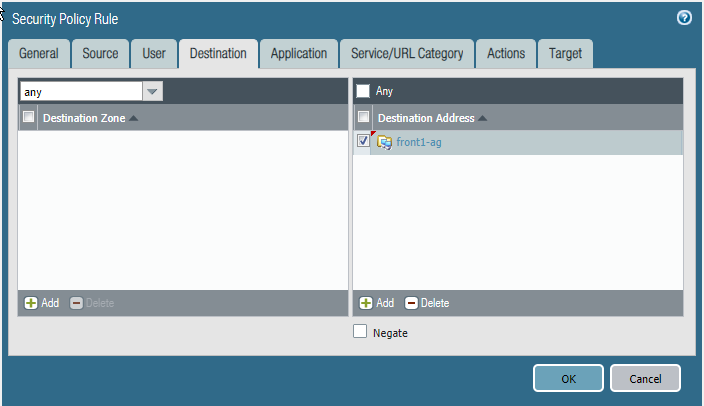The height and width of the screenshot is (406, 704).
Task: Click the 'any' zone combo box field
Action: coord(81,92)
